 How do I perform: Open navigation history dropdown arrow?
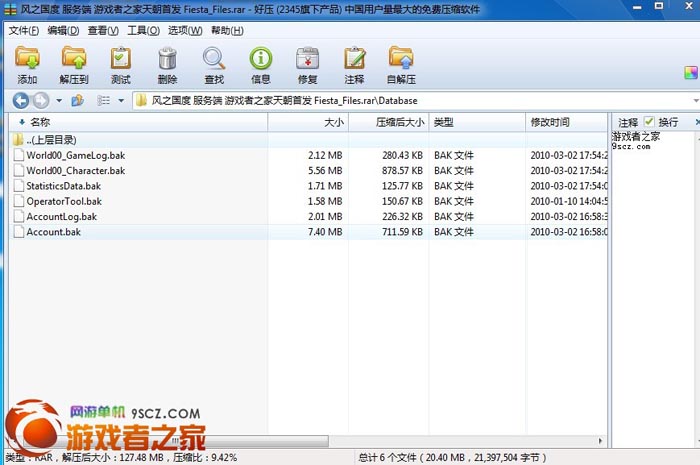tap(59, 101)
